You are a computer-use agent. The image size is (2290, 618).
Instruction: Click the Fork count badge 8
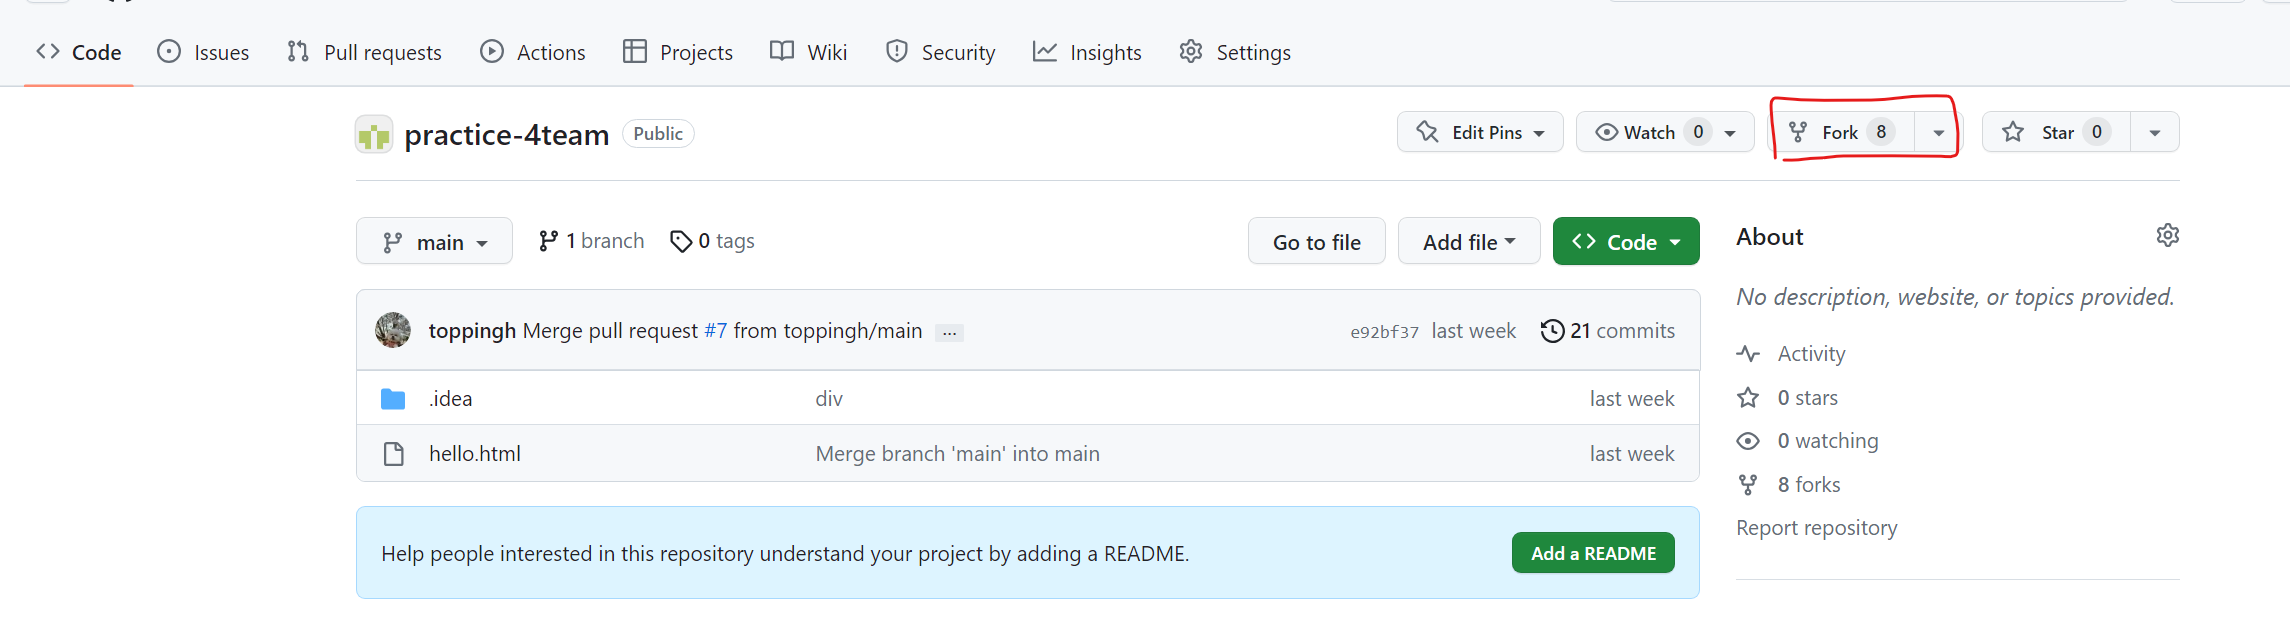pyautogui.click(x=1881, y=132)
